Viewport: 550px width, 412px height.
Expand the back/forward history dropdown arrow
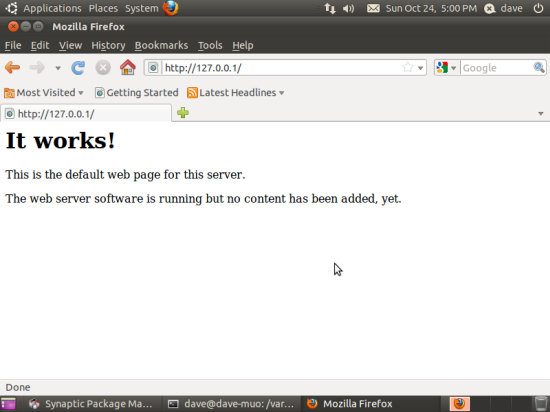point(58,68)
